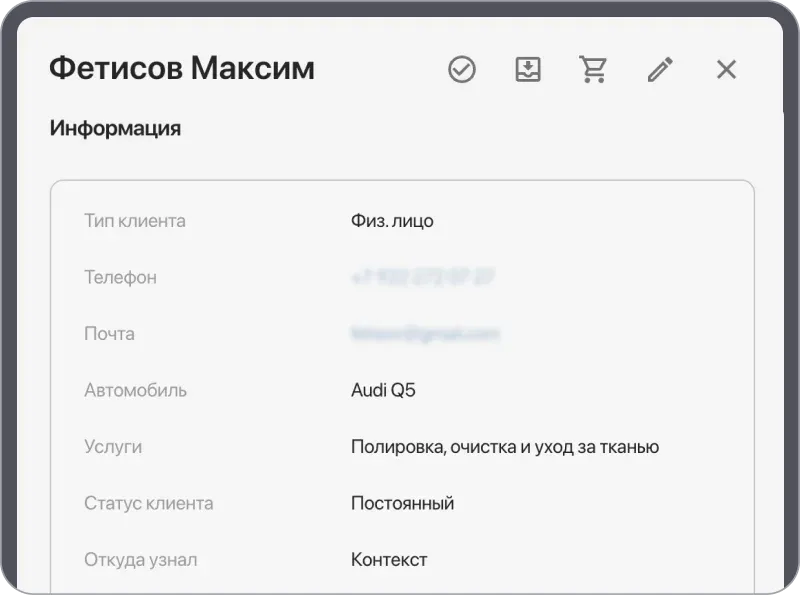This screenshot has height=595, width=800.
Task: Open client orders via the cart icon
Action: pyautogui.click(x=594, y=69)
